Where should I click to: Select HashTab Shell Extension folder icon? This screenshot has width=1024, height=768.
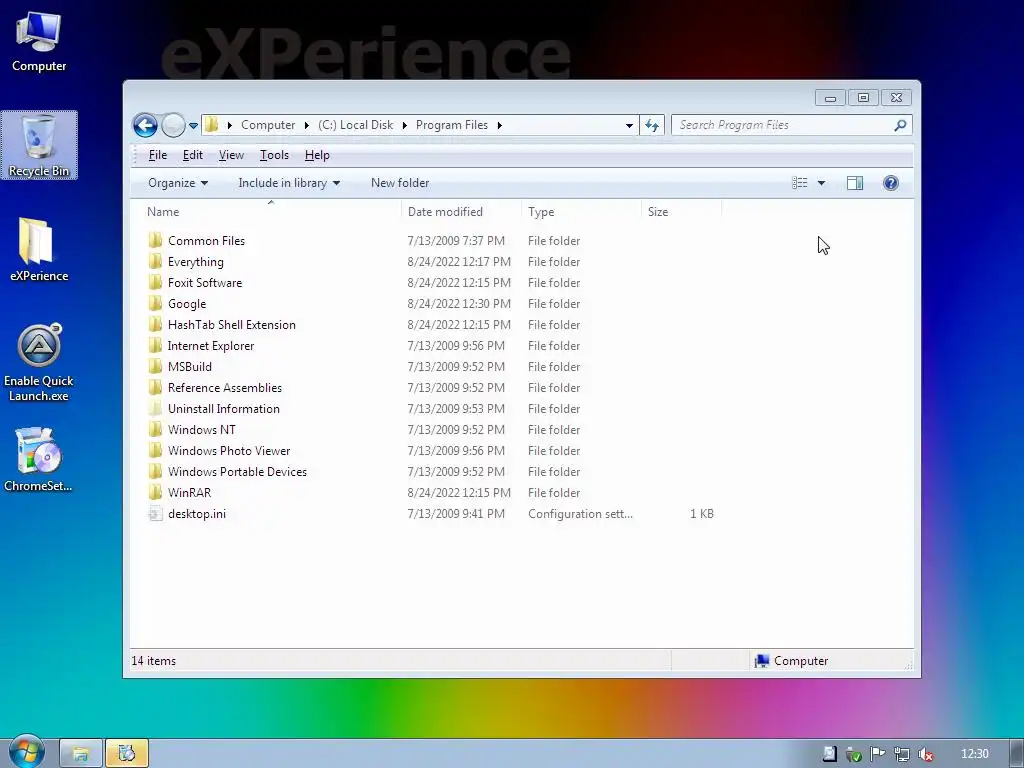click(155, 325)
